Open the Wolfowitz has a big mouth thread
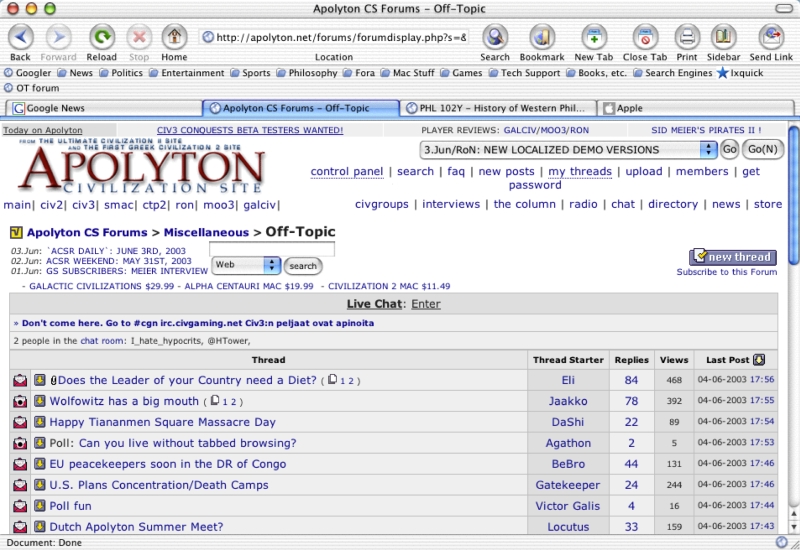This screenshot has height=550, width=800. point(124,401)
